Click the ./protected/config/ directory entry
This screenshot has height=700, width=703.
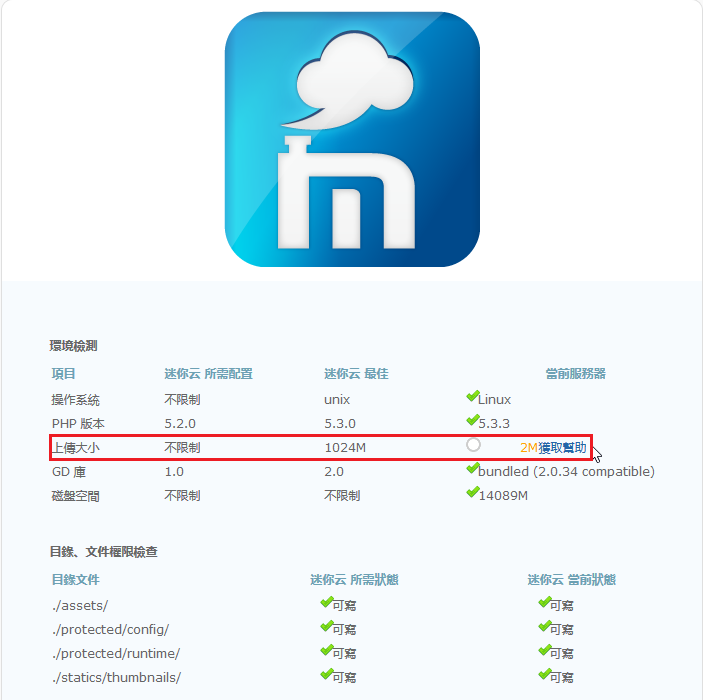110,630
